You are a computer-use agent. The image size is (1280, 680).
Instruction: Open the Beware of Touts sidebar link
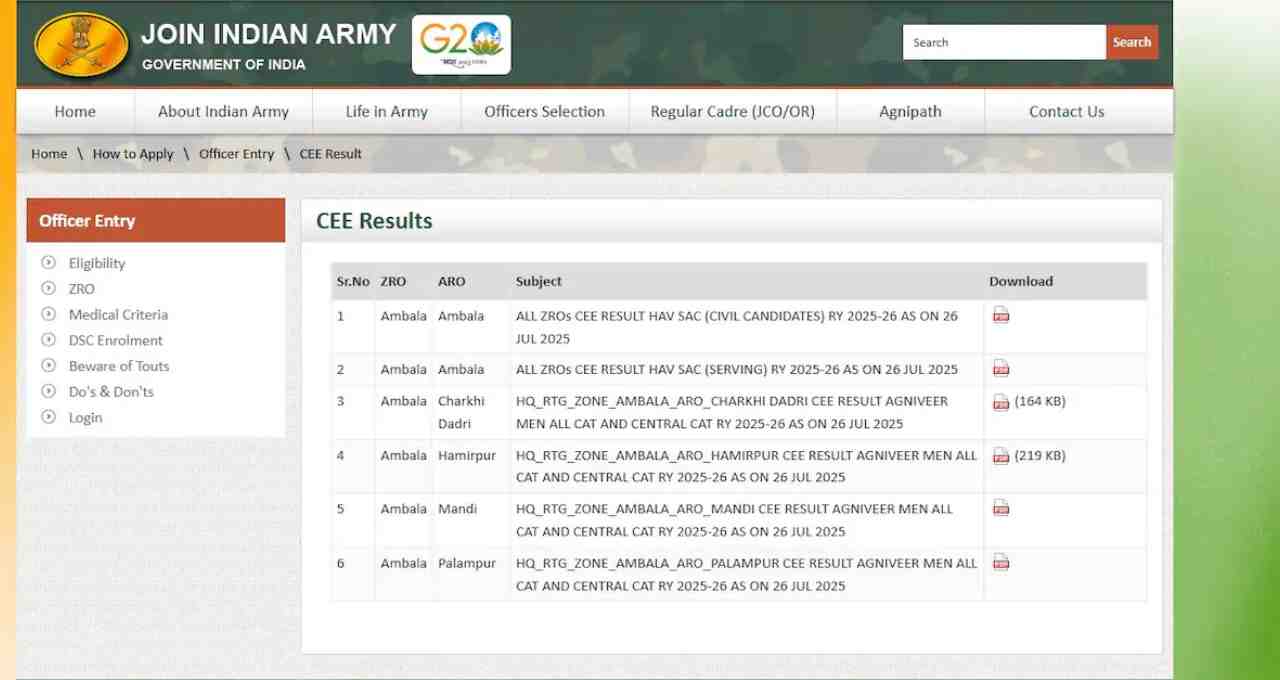119,366
